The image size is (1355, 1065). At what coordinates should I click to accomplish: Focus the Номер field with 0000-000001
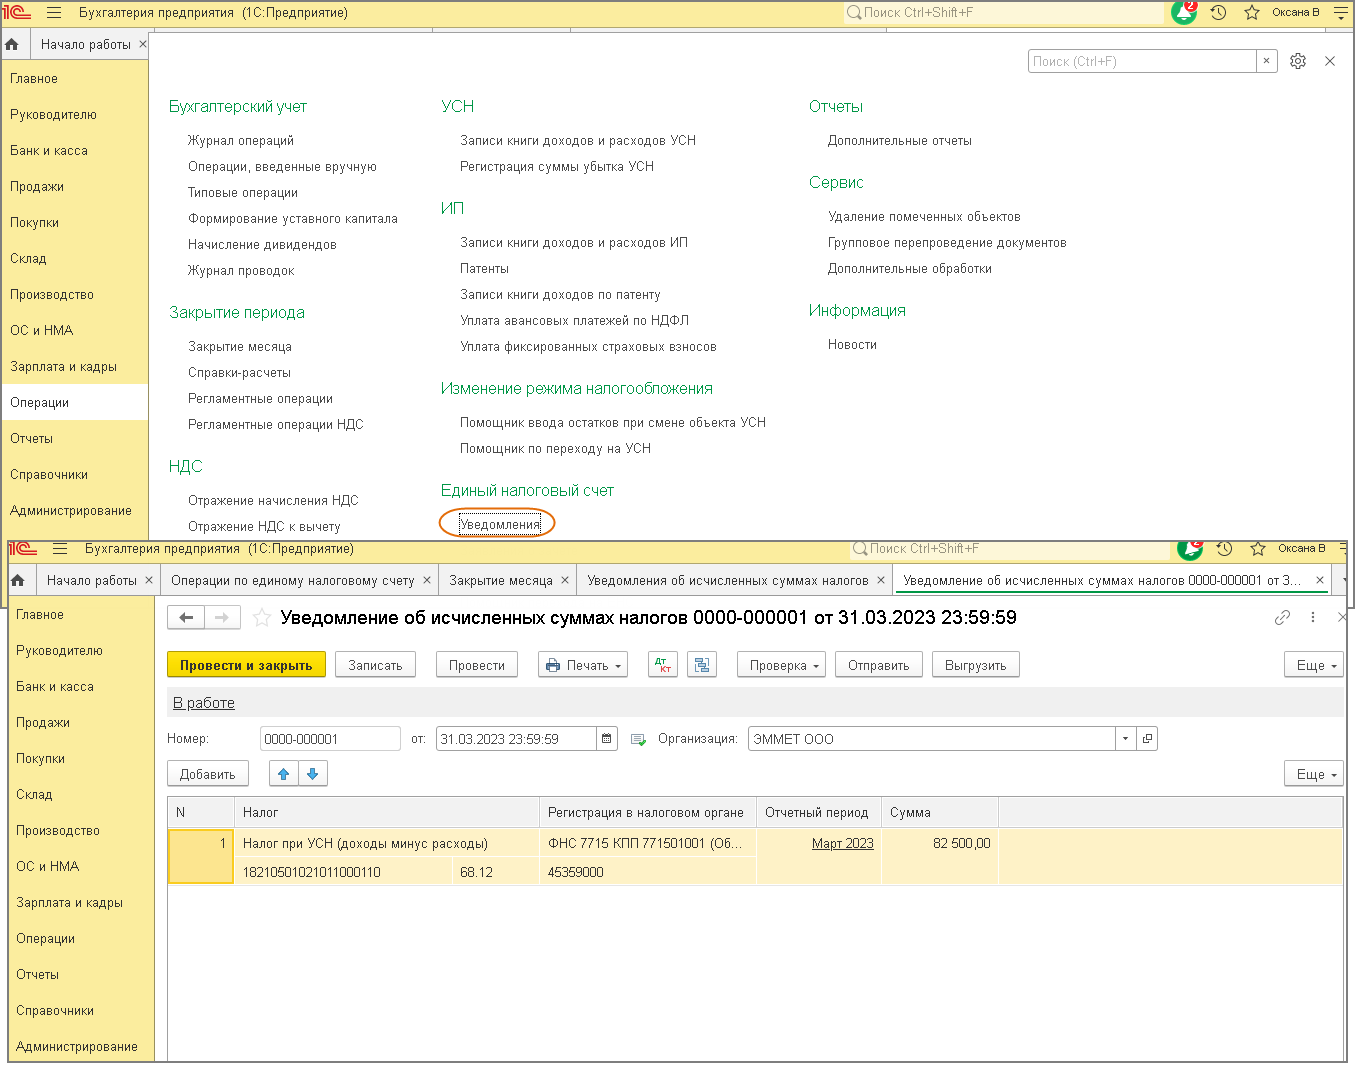tap(330, 739)
